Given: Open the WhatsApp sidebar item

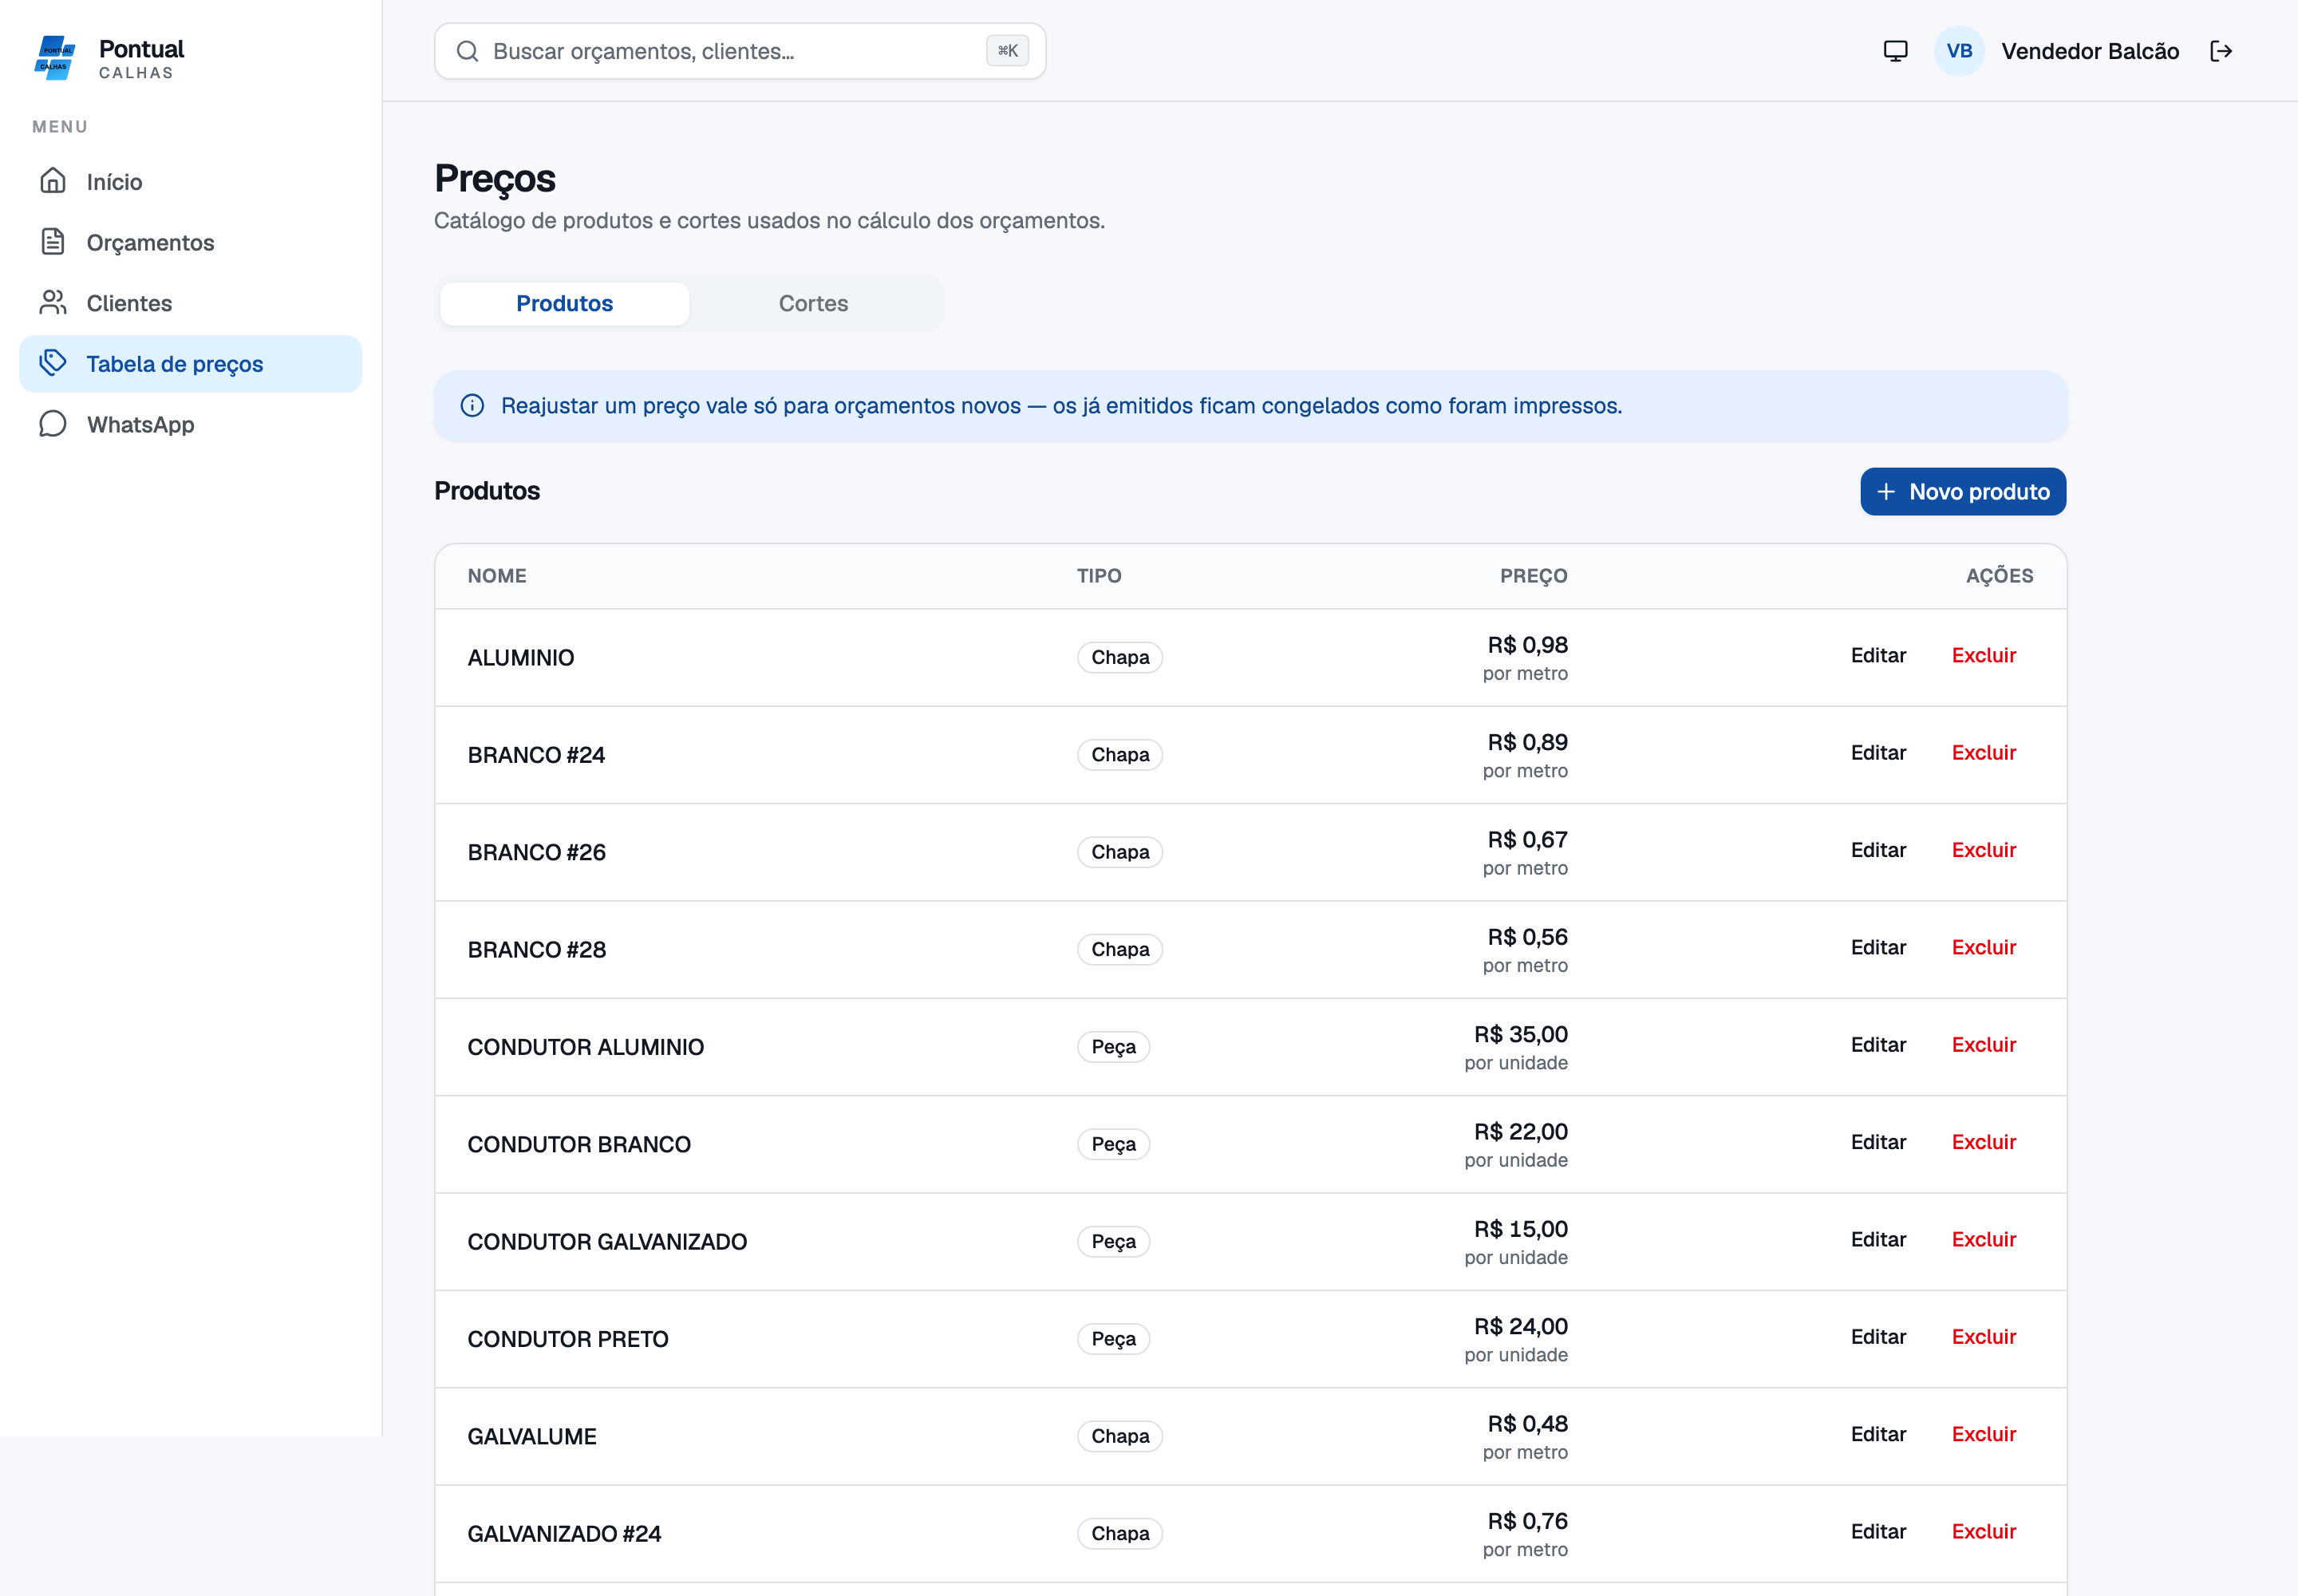Looking at the screenshot, I should (190, 425).
